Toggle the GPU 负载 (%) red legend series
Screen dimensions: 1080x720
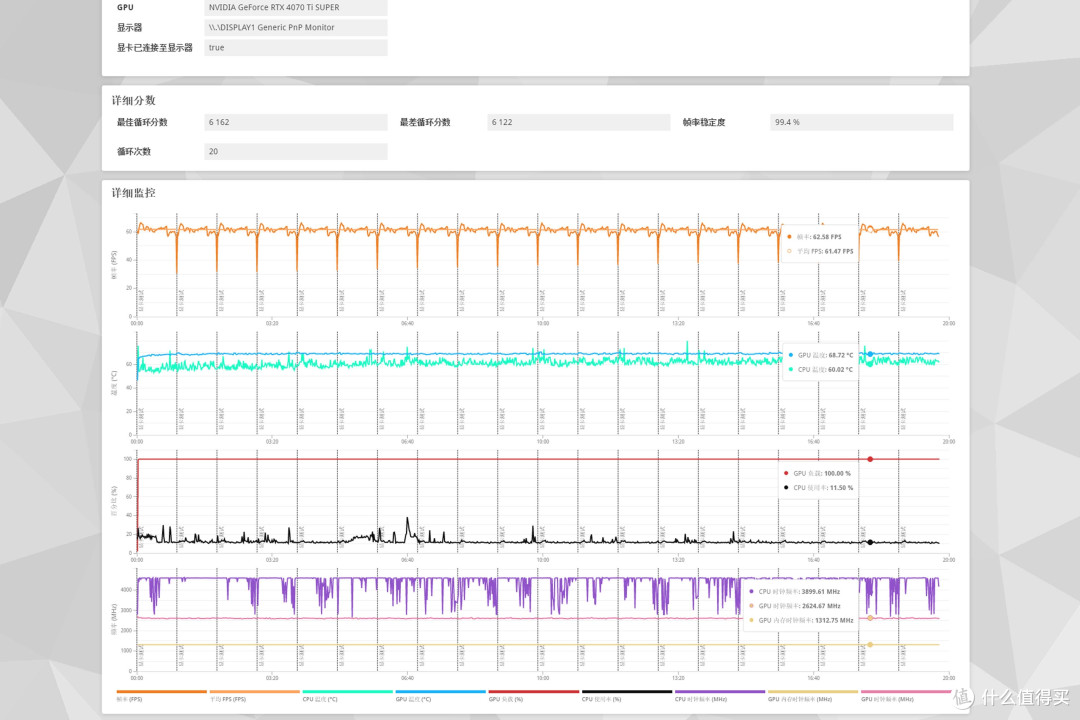[533, 695]
